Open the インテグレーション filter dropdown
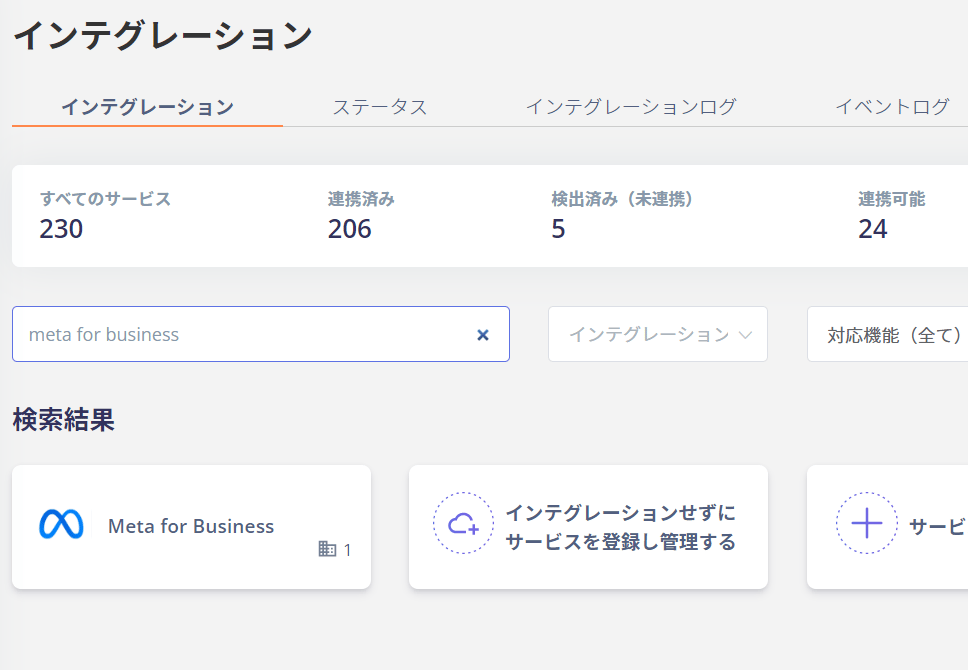 pos(658,334)
